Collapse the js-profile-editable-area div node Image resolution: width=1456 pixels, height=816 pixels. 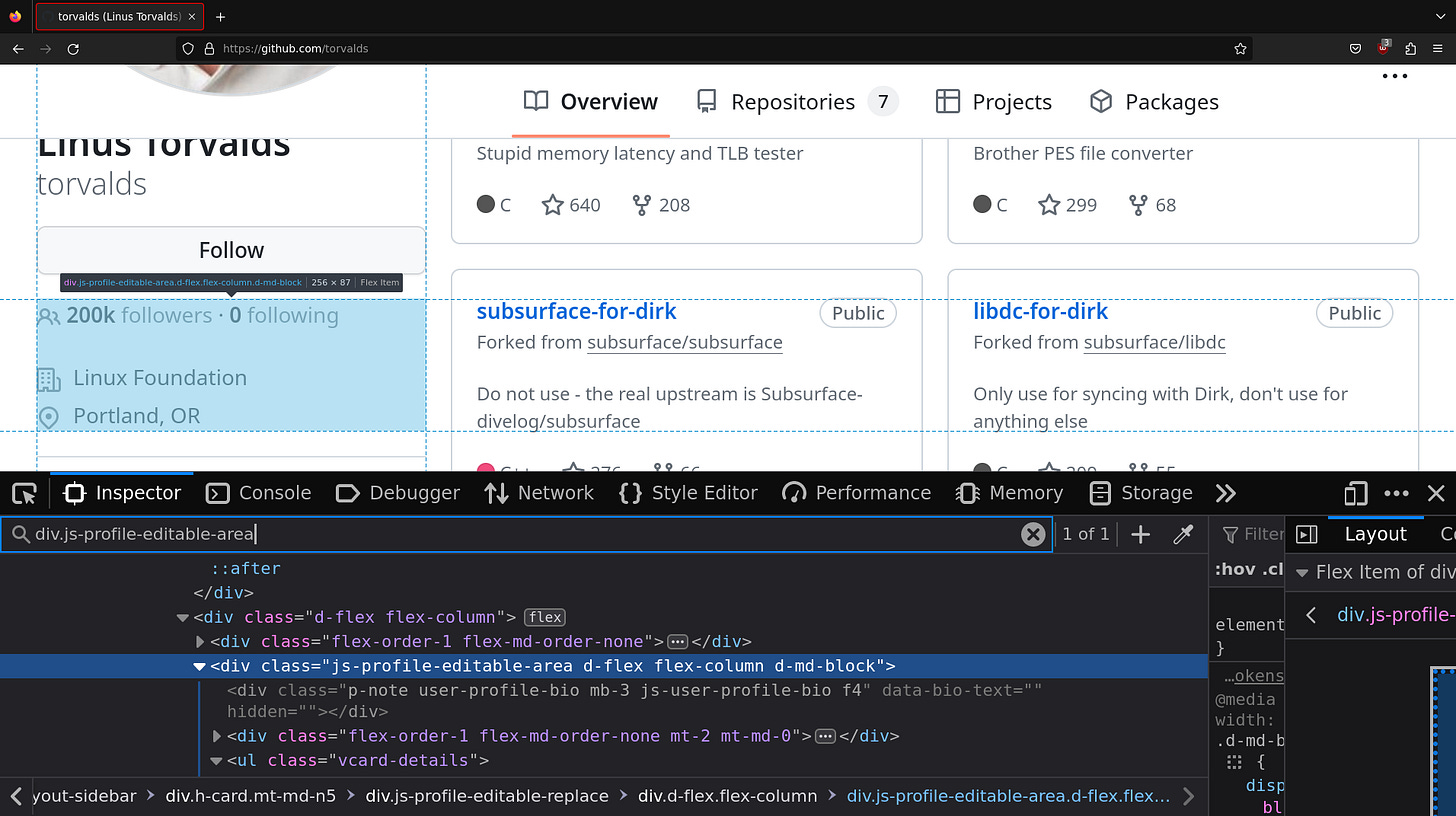199,666
